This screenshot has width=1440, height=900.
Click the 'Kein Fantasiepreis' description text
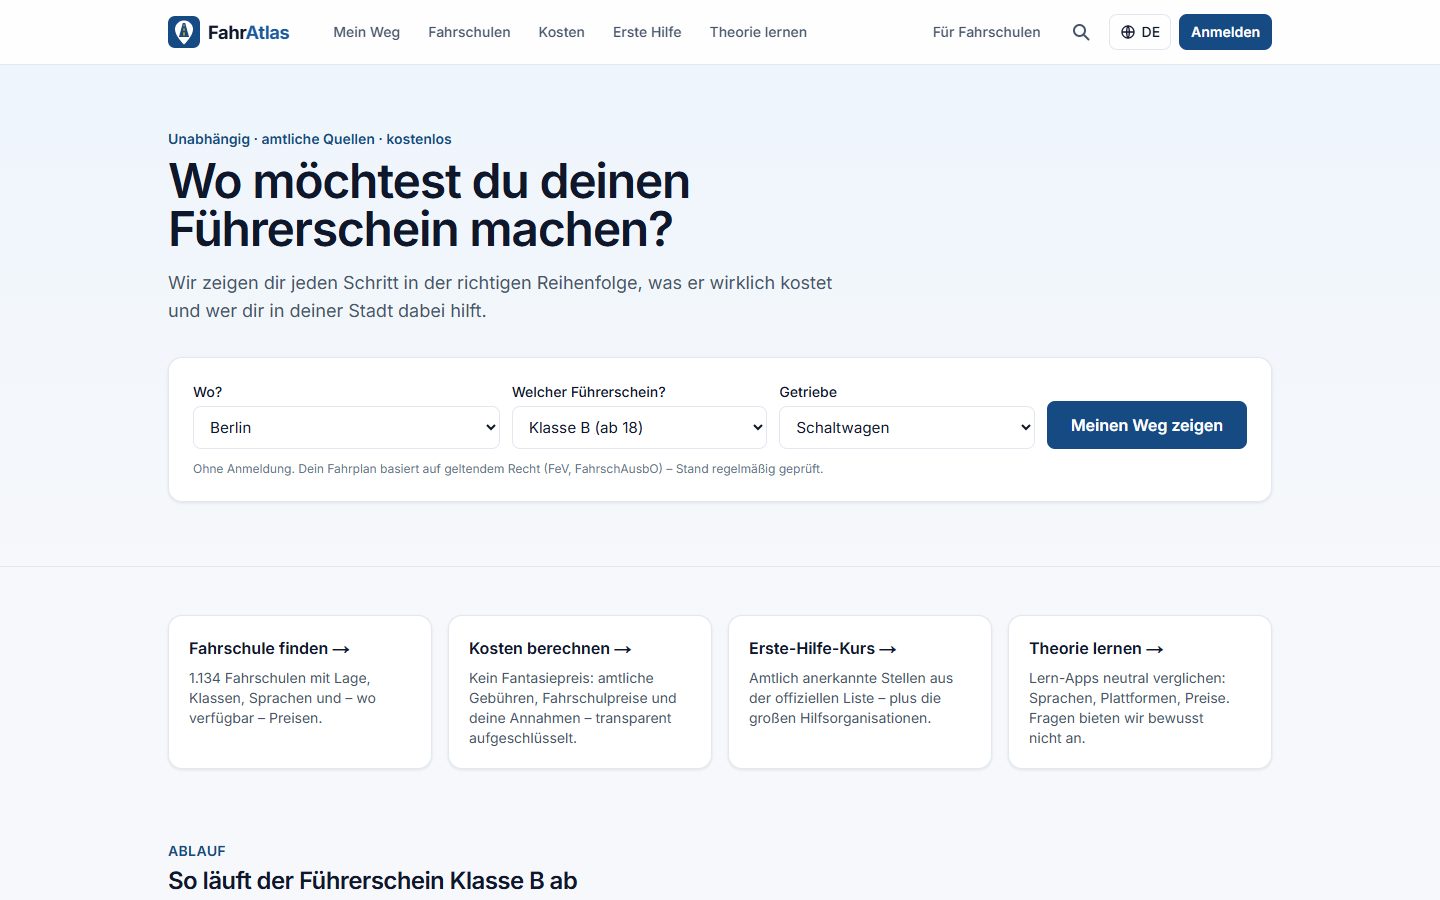pyautogui.click(x=573, y=708)
